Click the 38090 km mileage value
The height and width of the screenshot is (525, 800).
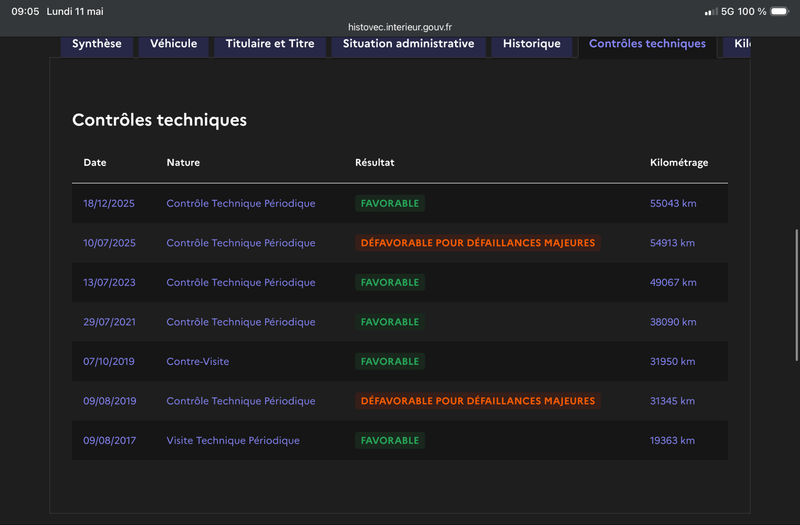[673, 322]
